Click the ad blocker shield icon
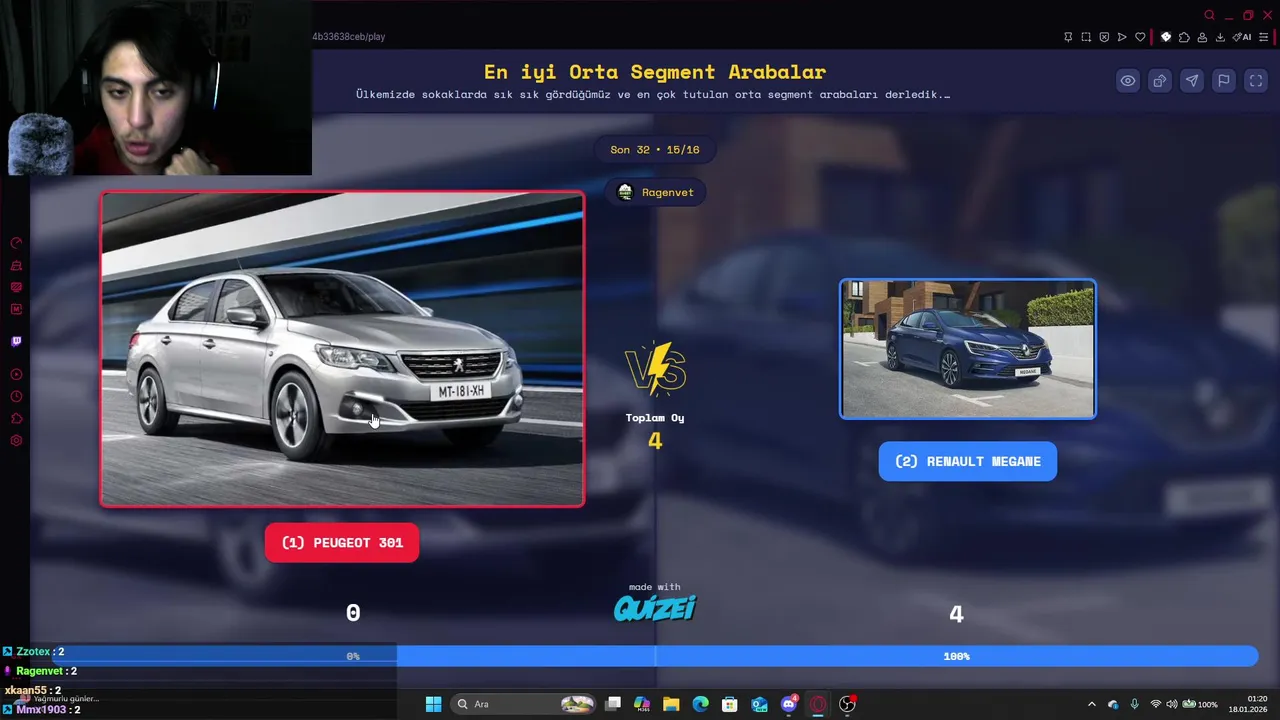 point(1104,37)
